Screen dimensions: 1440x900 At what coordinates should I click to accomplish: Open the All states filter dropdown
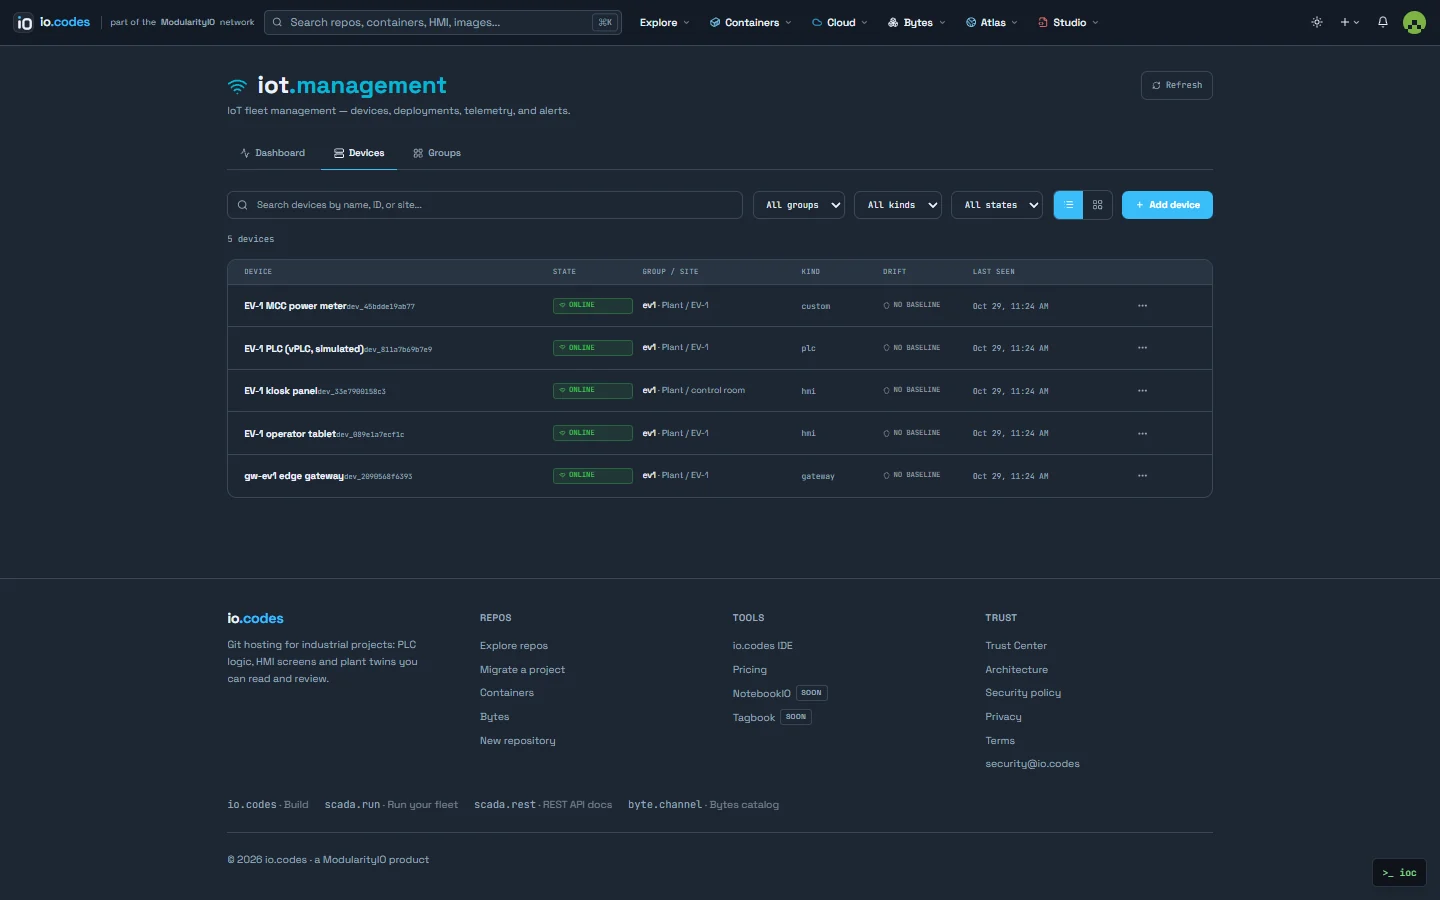click(x=997, y=205)
